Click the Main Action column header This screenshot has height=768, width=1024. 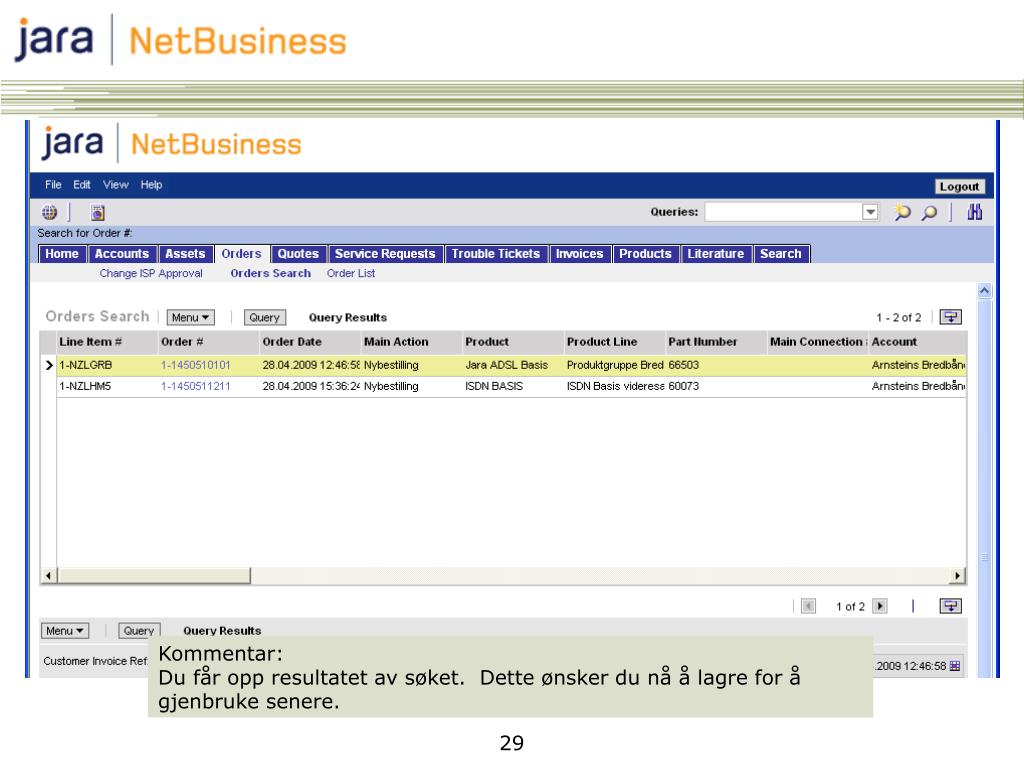click(396, 342)
